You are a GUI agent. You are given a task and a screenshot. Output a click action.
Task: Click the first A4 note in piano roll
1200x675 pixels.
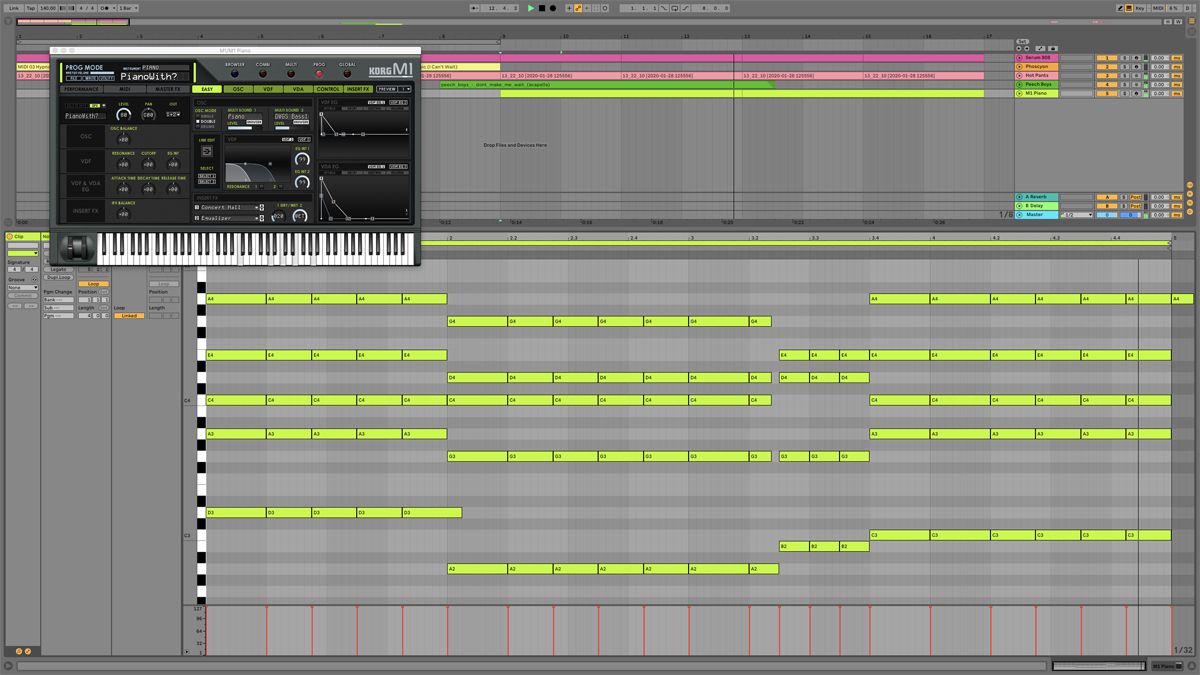point(236,299)
